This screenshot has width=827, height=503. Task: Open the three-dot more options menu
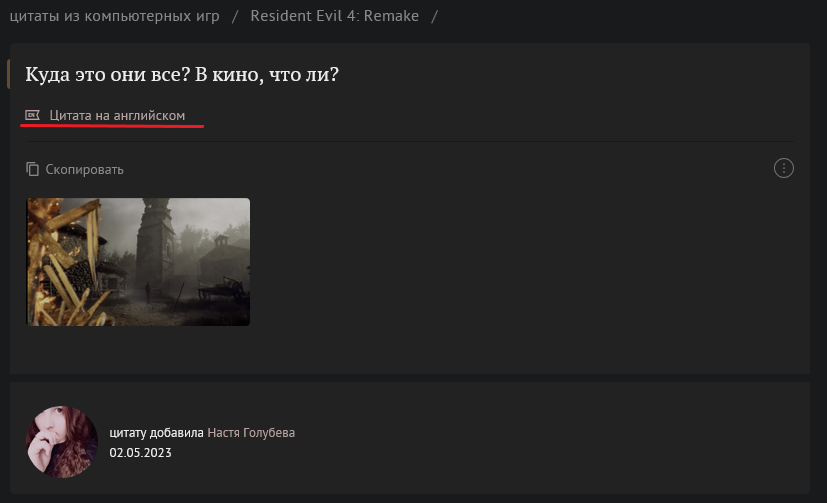783,168
